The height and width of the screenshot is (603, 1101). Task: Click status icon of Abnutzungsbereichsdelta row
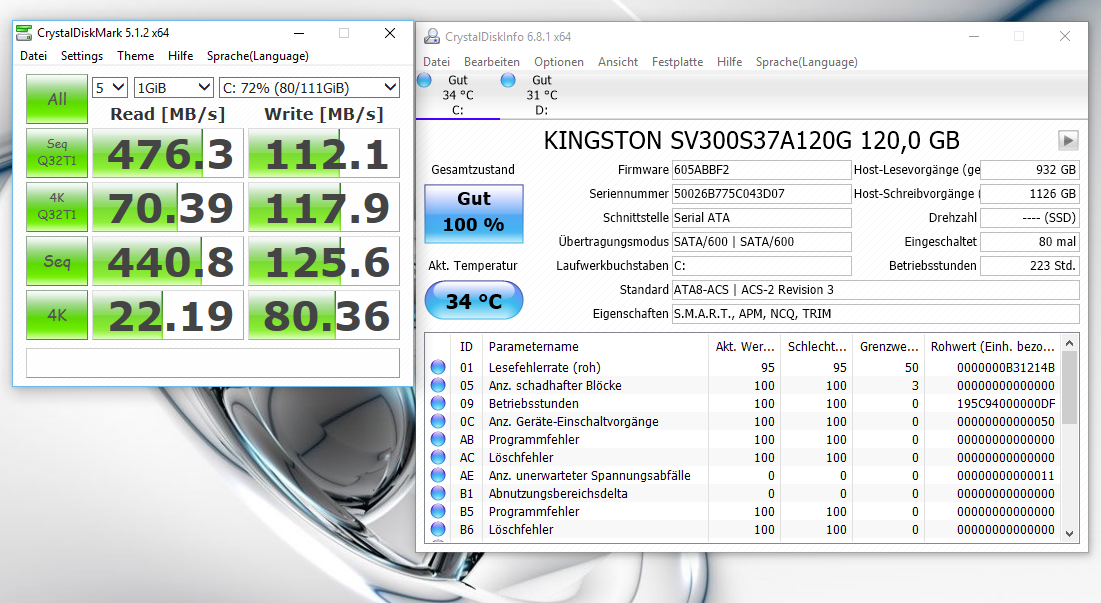[438, 493]
